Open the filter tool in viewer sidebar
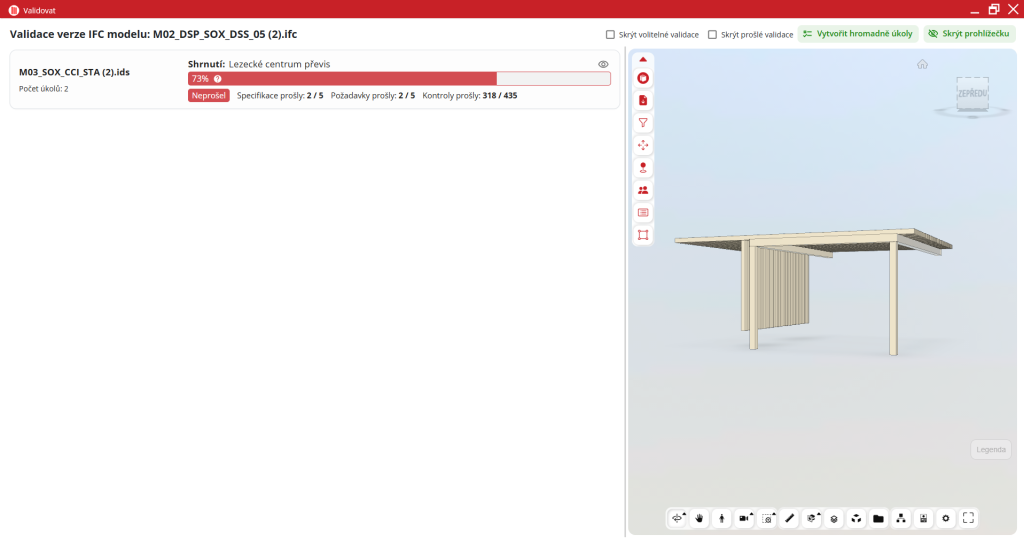 point(643,123)
